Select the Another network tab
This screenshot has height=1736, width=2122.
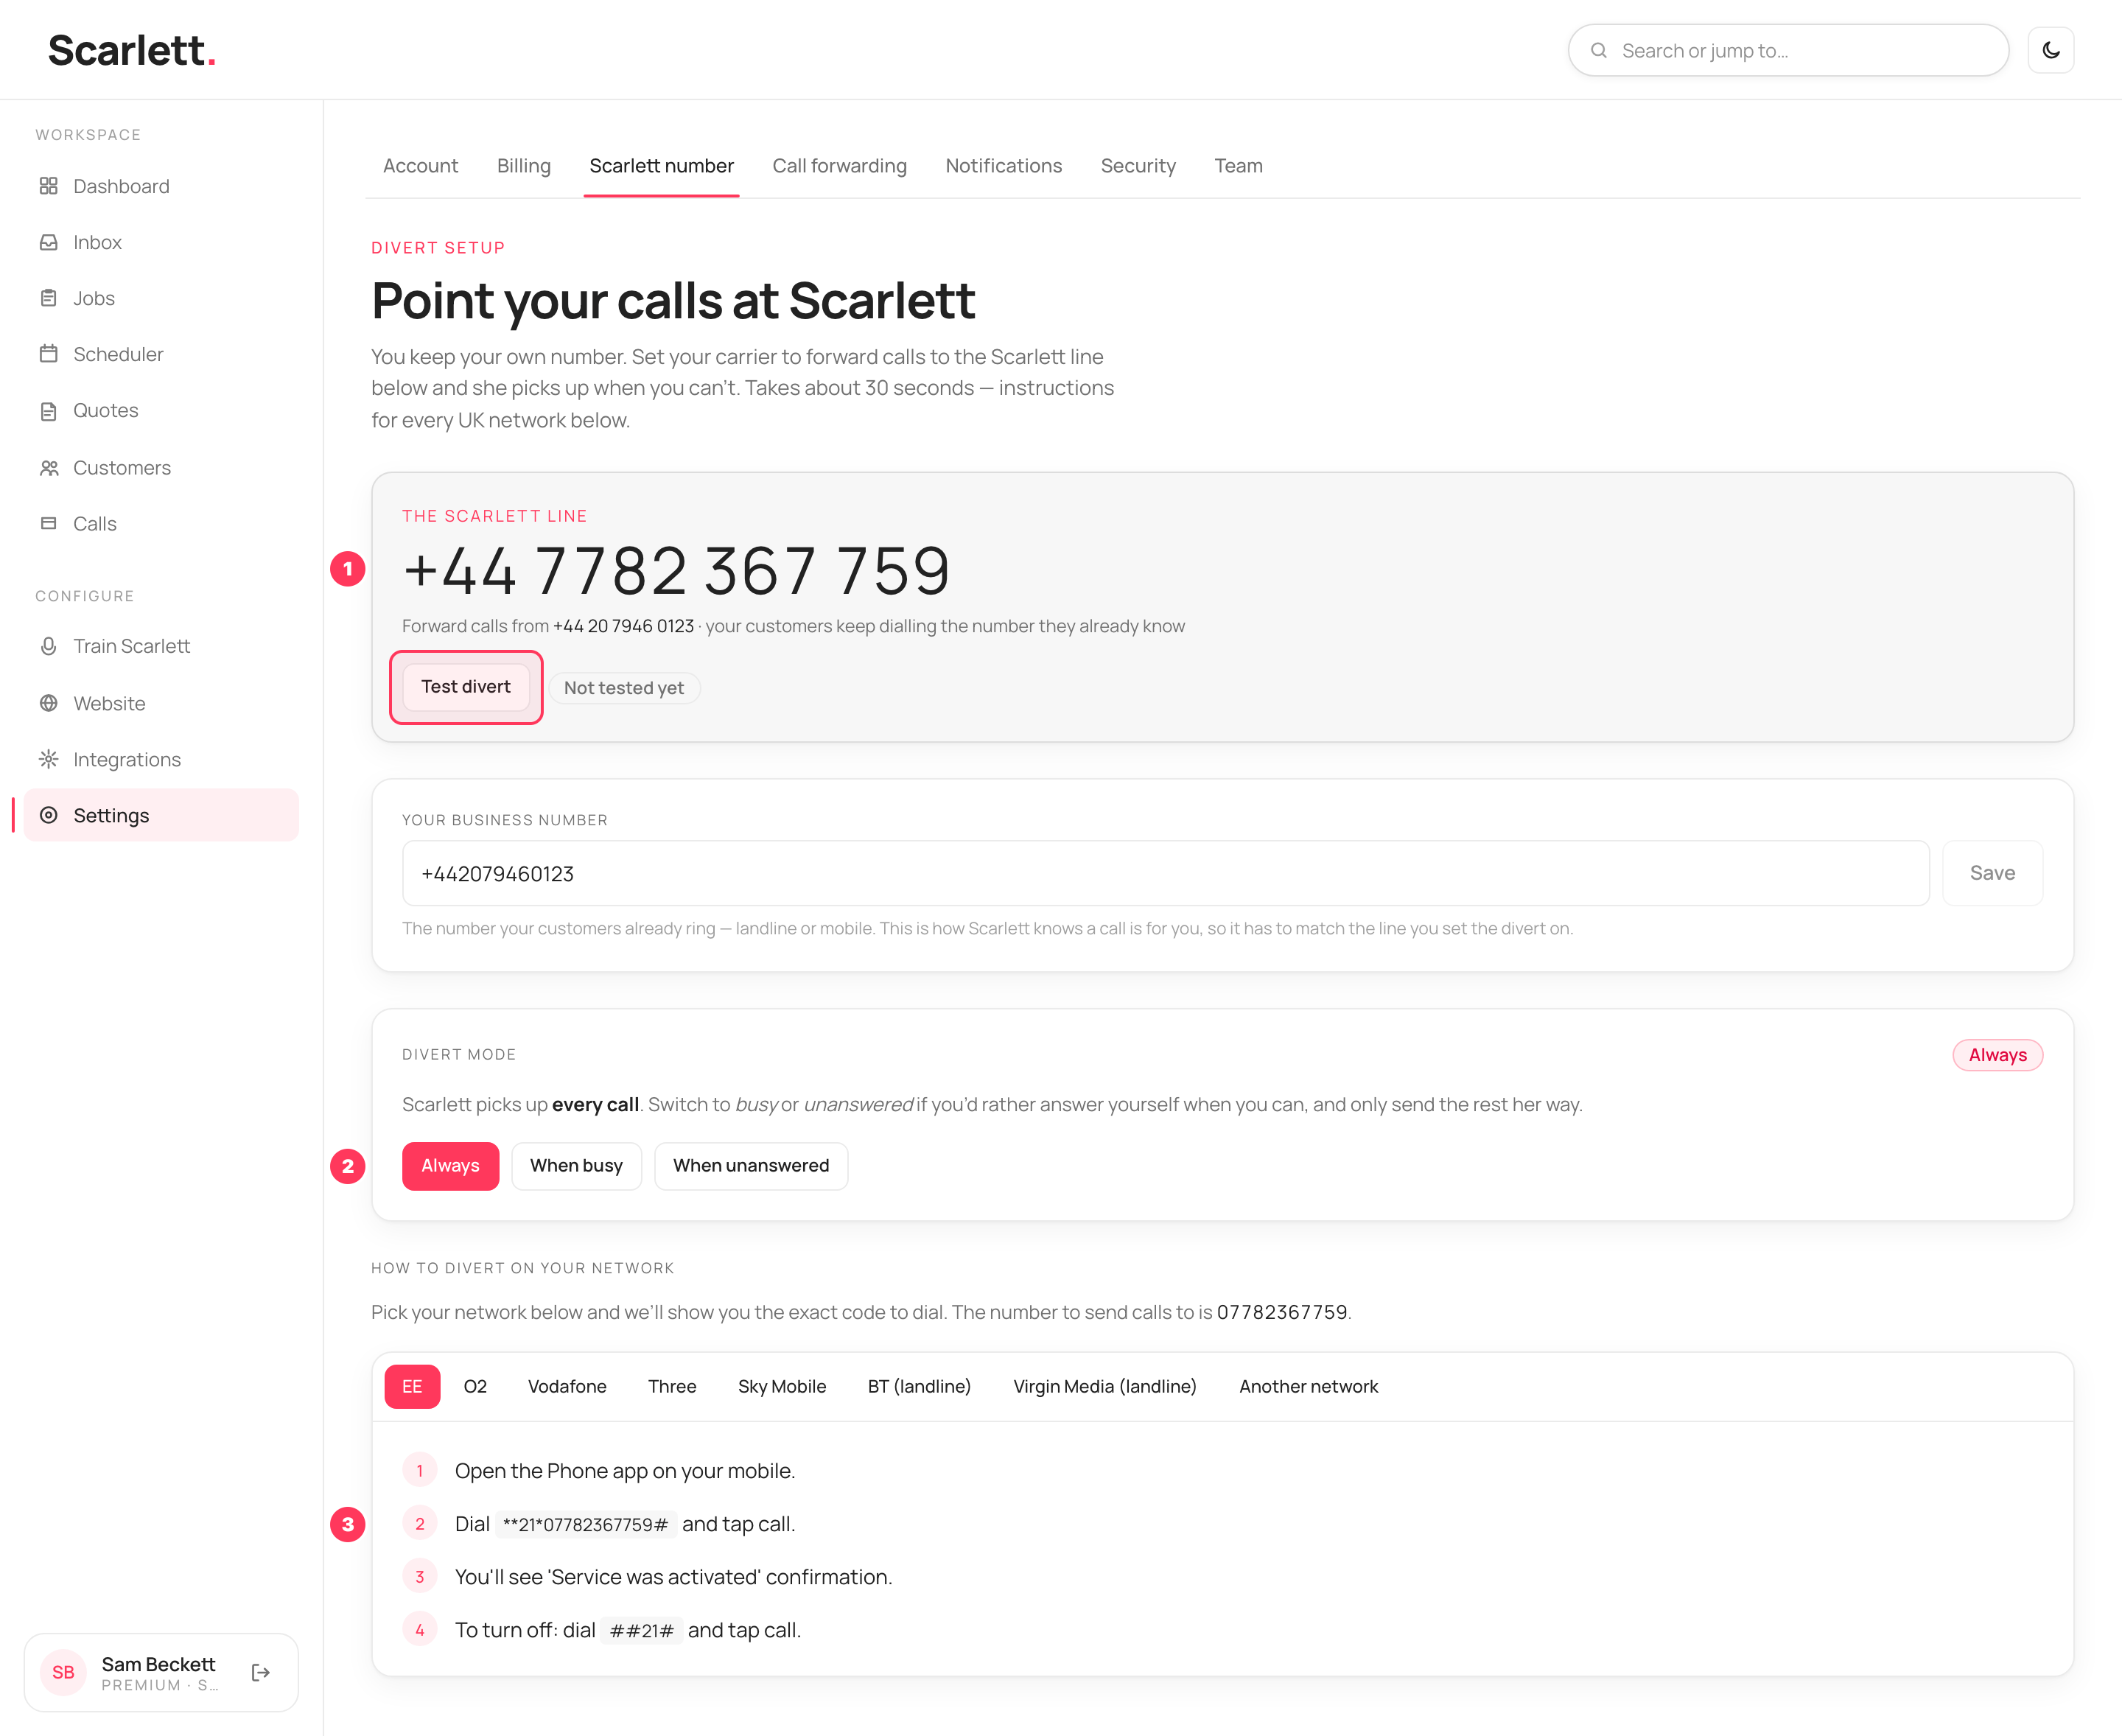(x=1308, y=1386)
